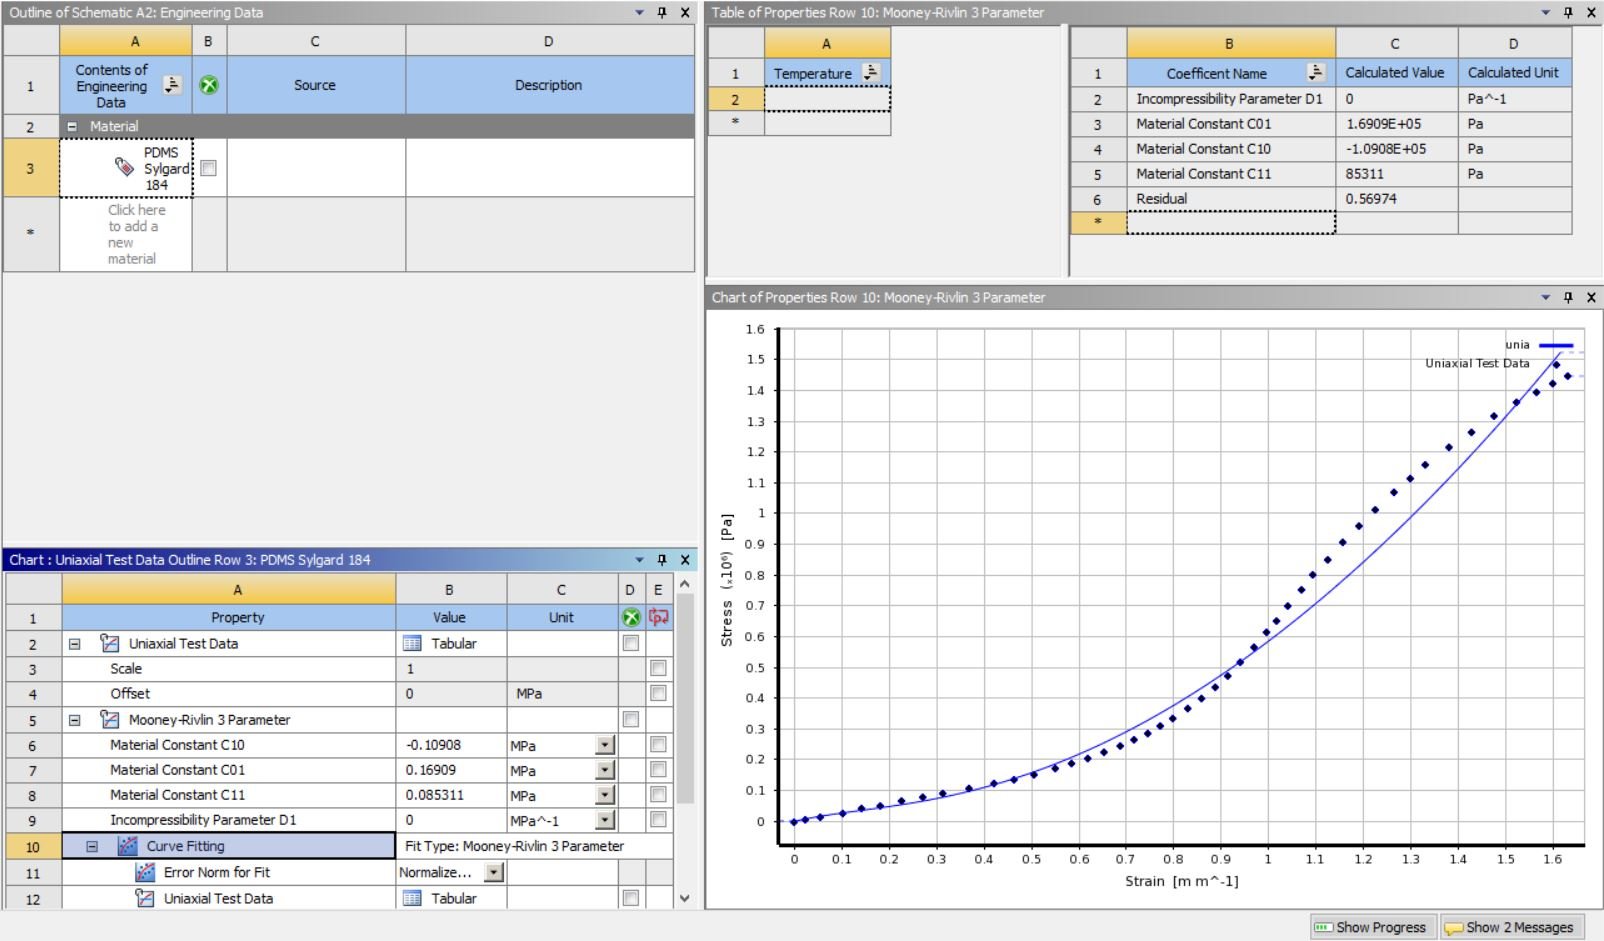The width and height of the screenshot is (1604, 941).
Task: Toggle suppression checkbox for Uniaxial Test Data row 2
Action: pyautogui.click(x=631, y=643)
